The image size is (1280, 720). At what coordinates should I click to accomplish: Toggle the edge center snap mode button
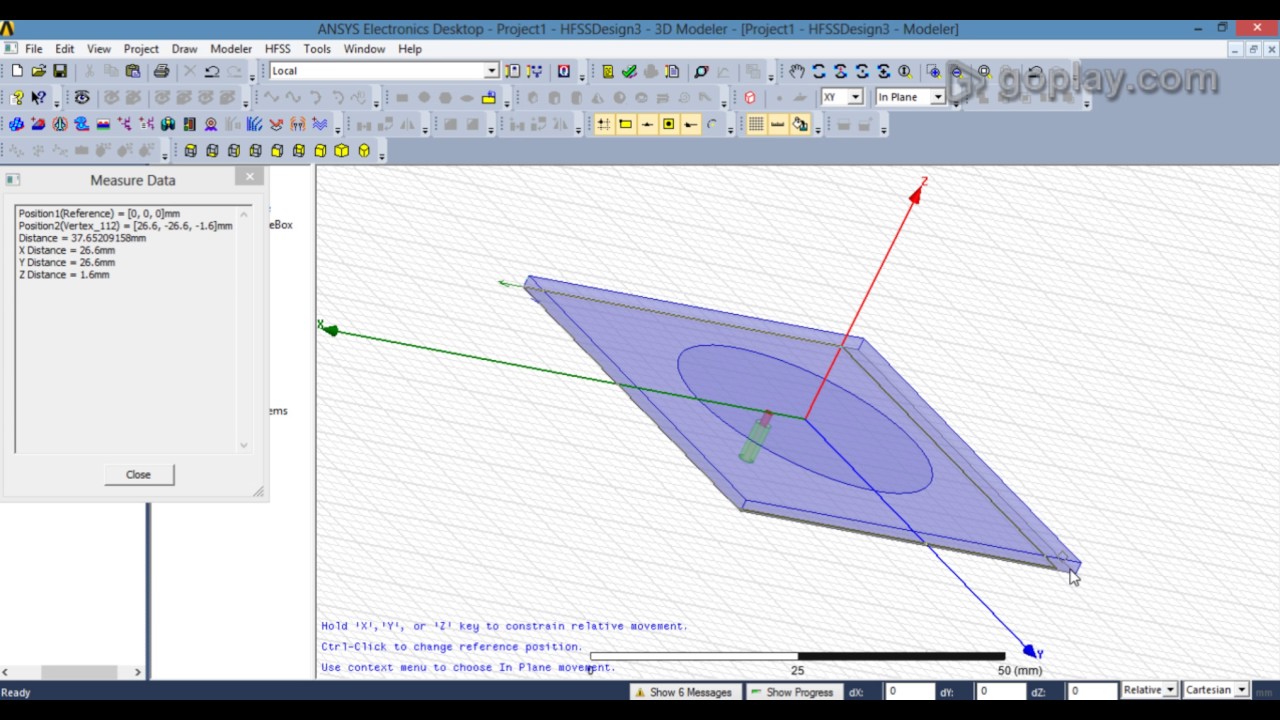(x=648, y=124)
